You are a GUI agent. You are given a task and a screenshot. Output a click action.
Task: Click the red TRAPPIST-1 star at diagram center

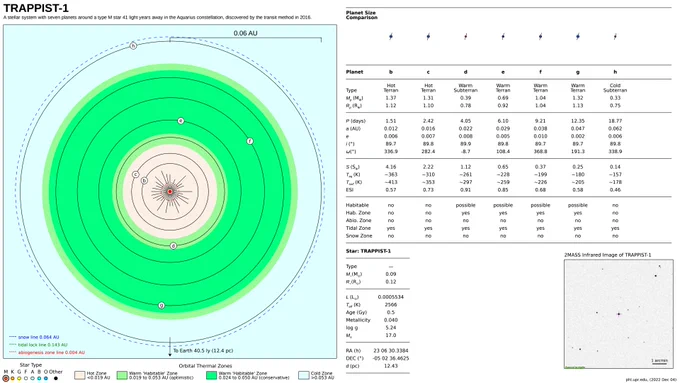pos(170,192)
